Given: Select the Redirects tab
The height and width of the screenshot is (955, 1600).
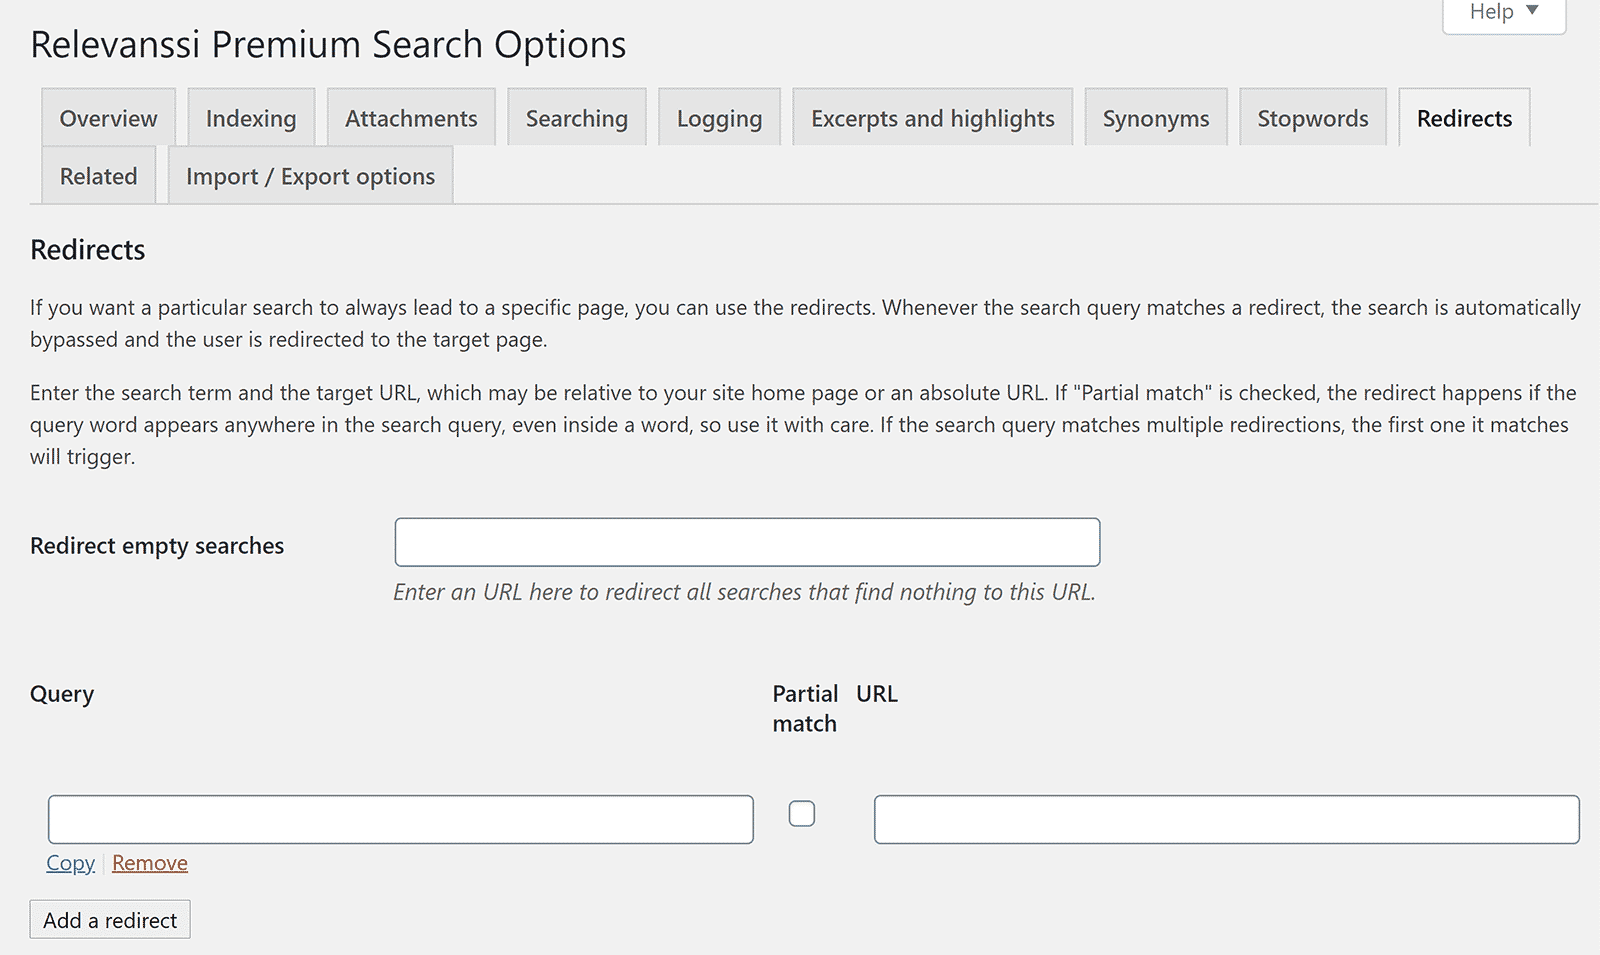Looking at the screenshot, I should [1464, 118].
